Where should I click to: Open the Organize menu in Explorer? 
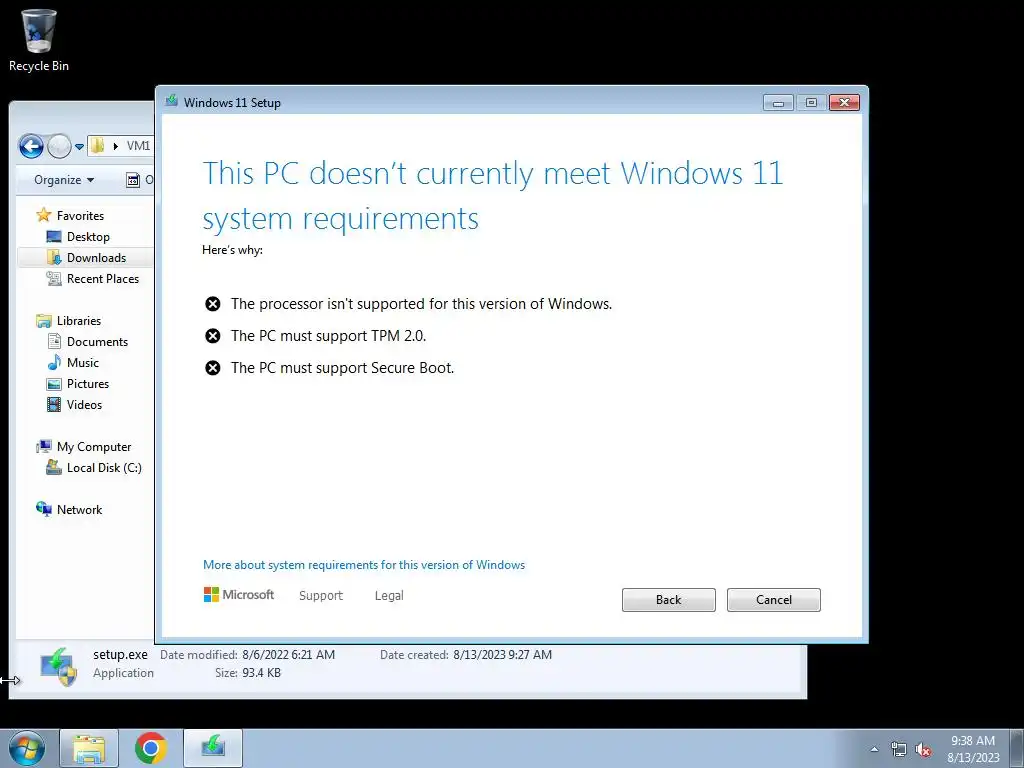[64, 180]
